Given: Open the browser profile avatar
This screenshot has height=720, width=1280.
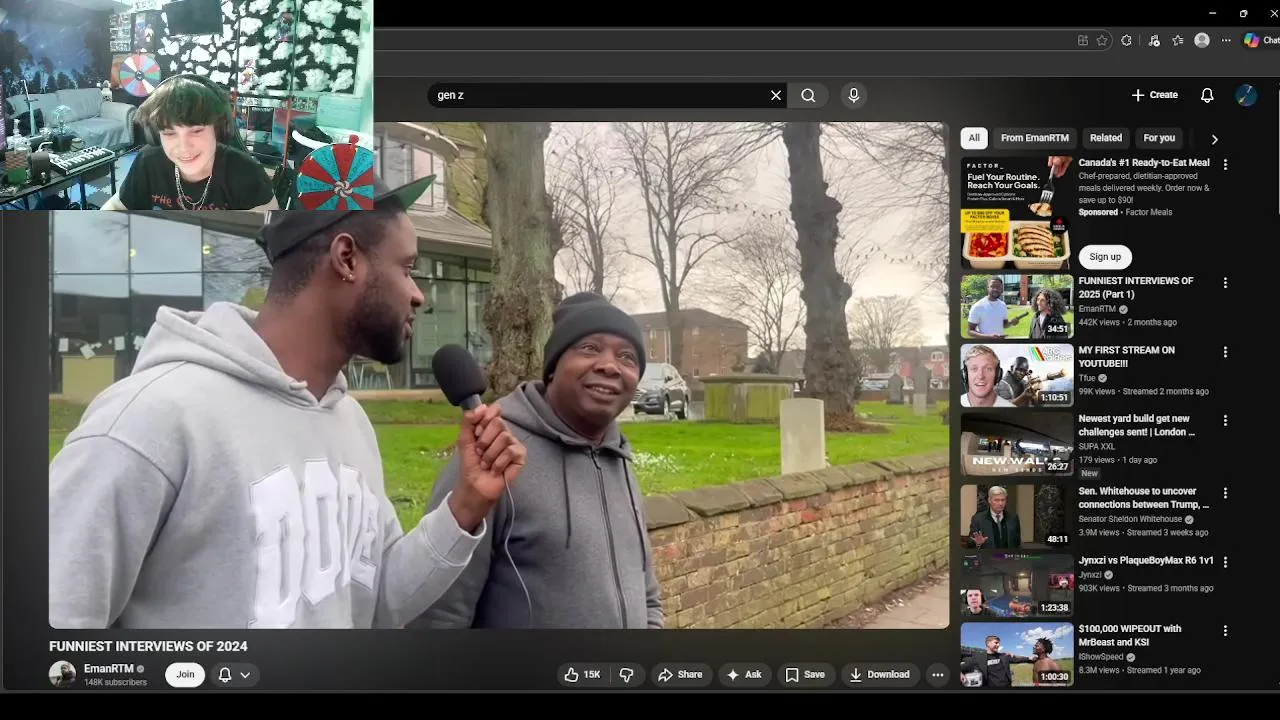Looking at the screenshot, I should 1202,40.
